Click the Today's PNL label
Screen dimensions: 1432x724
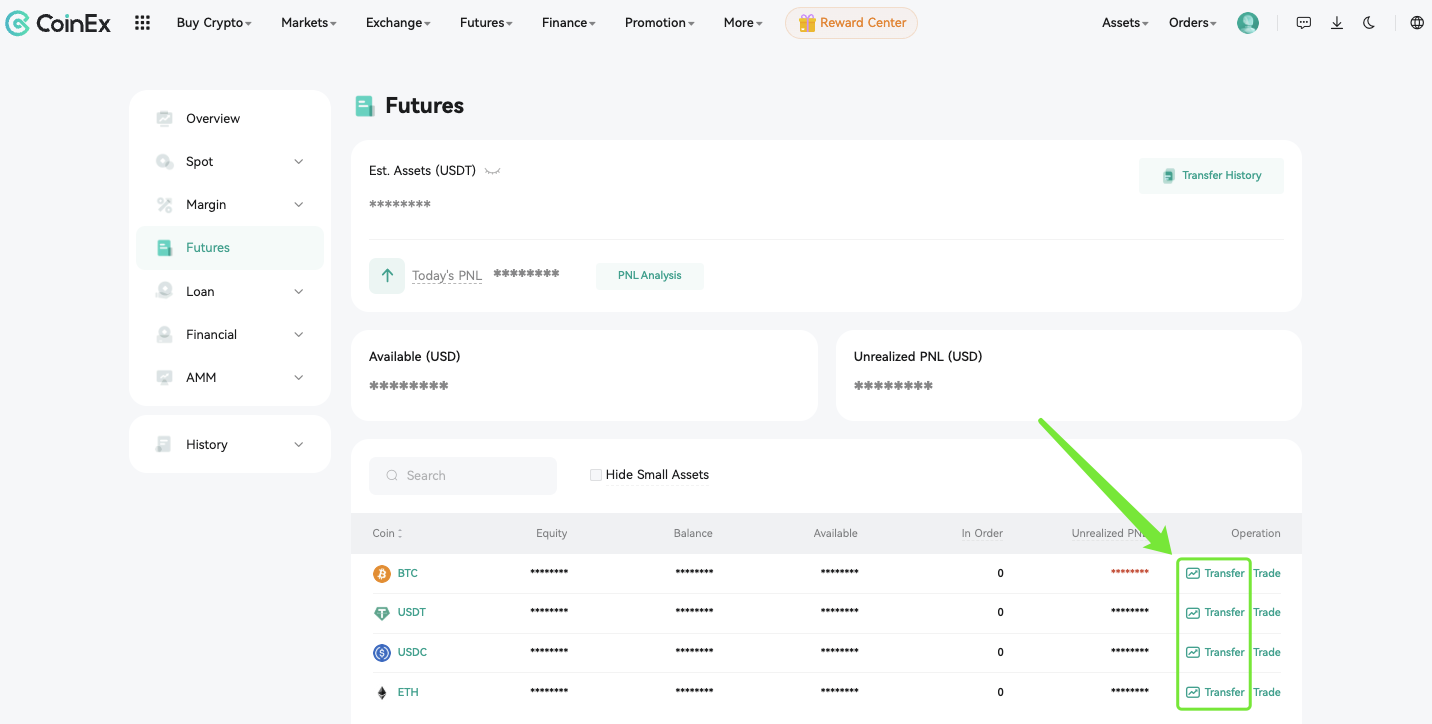[x=447, y=276]
